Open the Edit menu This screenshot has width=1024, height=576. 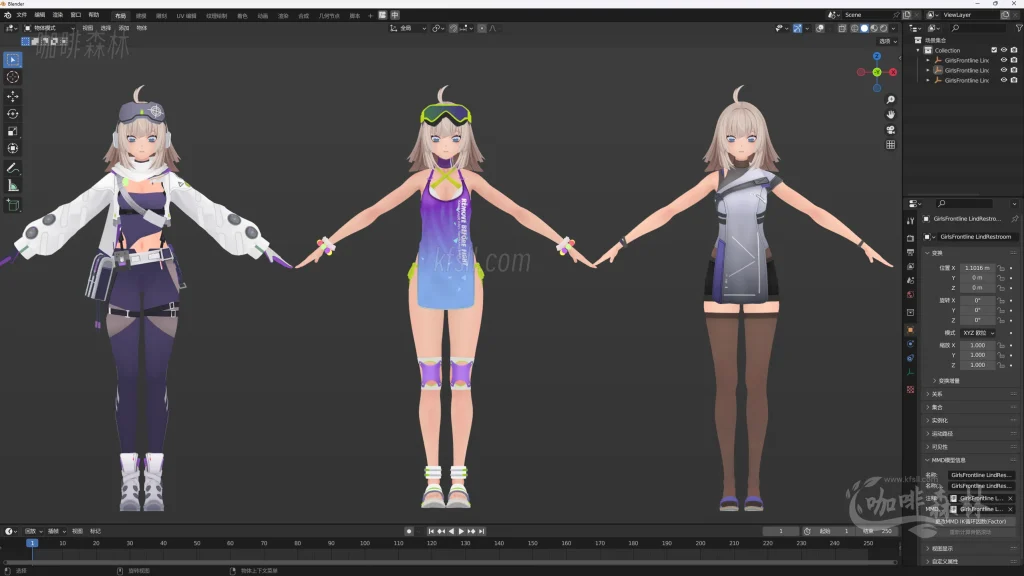click(x=40, y=15)
